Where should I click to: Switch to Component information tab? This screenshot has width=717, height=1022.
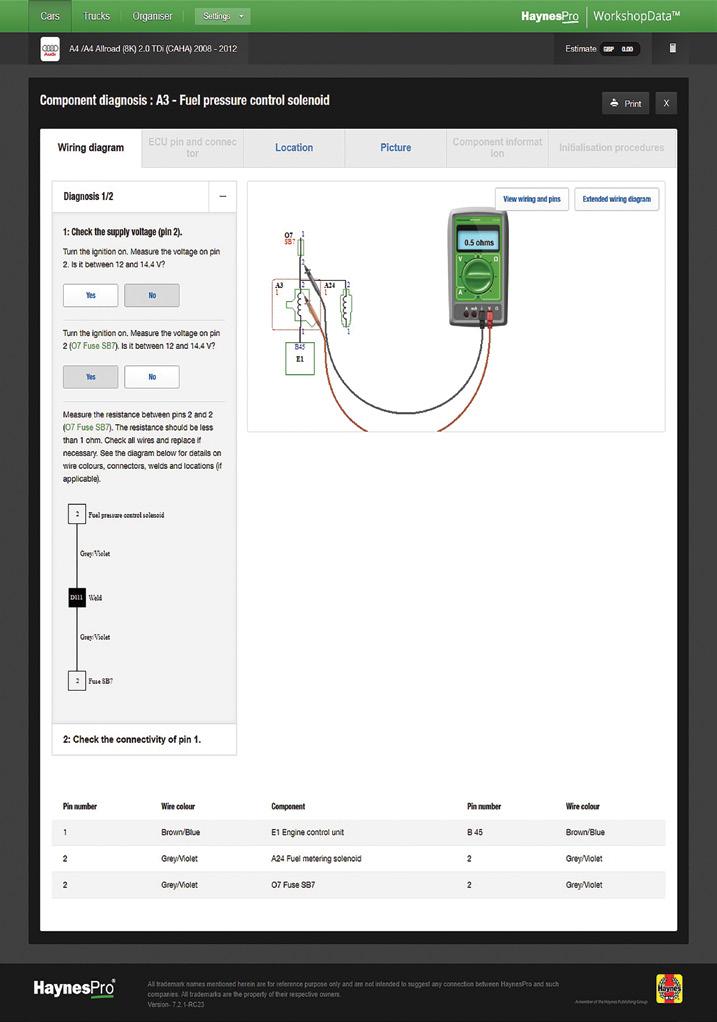point(497,147)
